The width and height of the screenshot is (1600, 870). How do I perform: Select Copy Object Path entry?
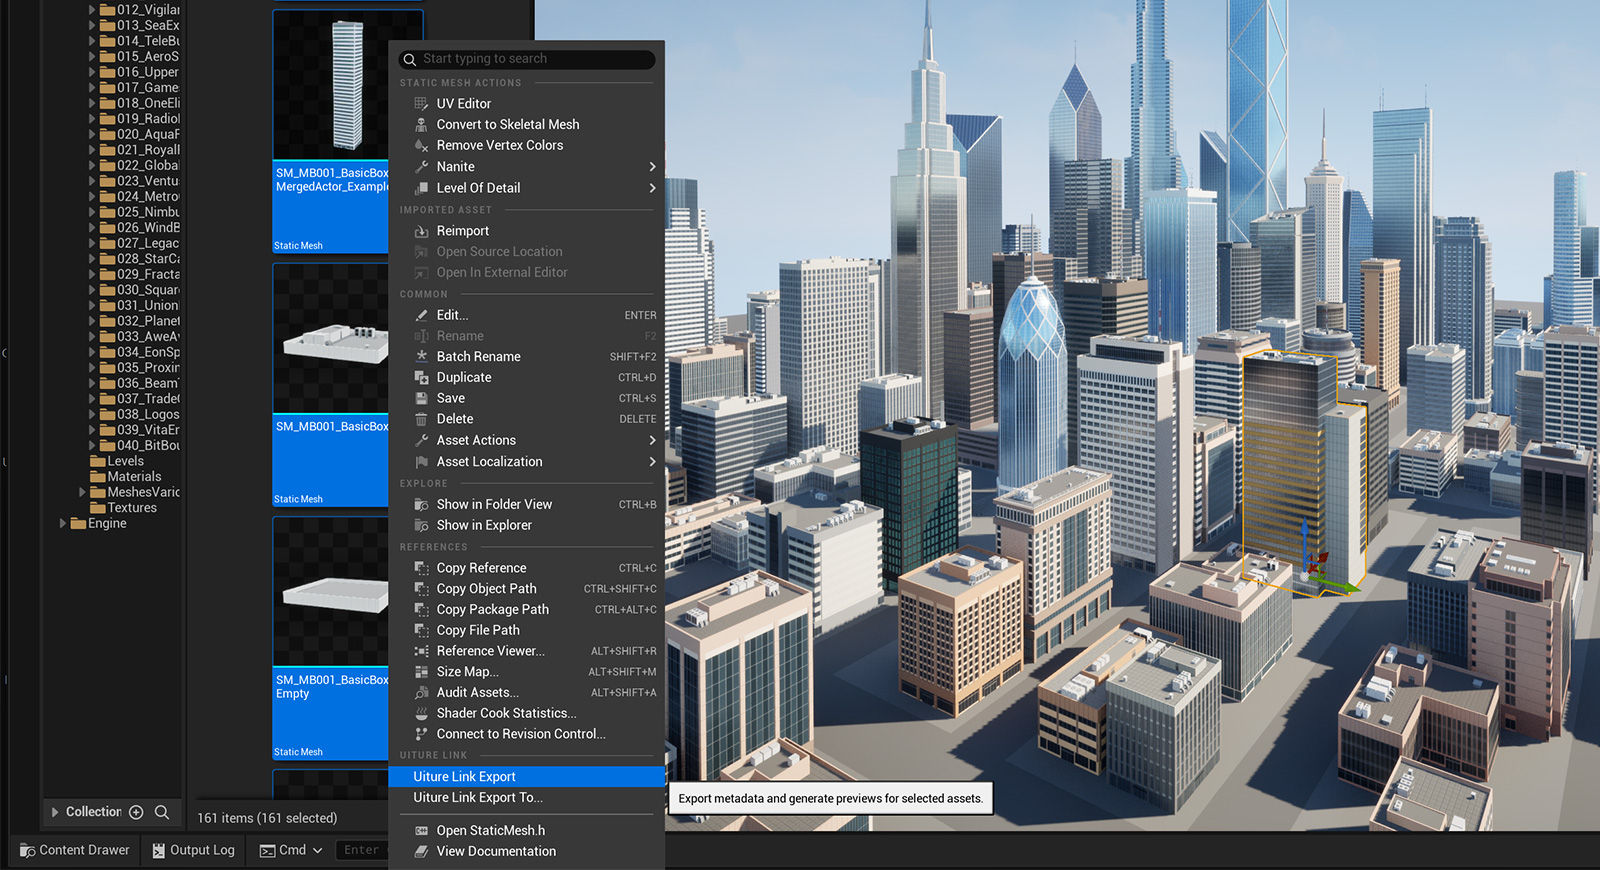pos(526,589)
